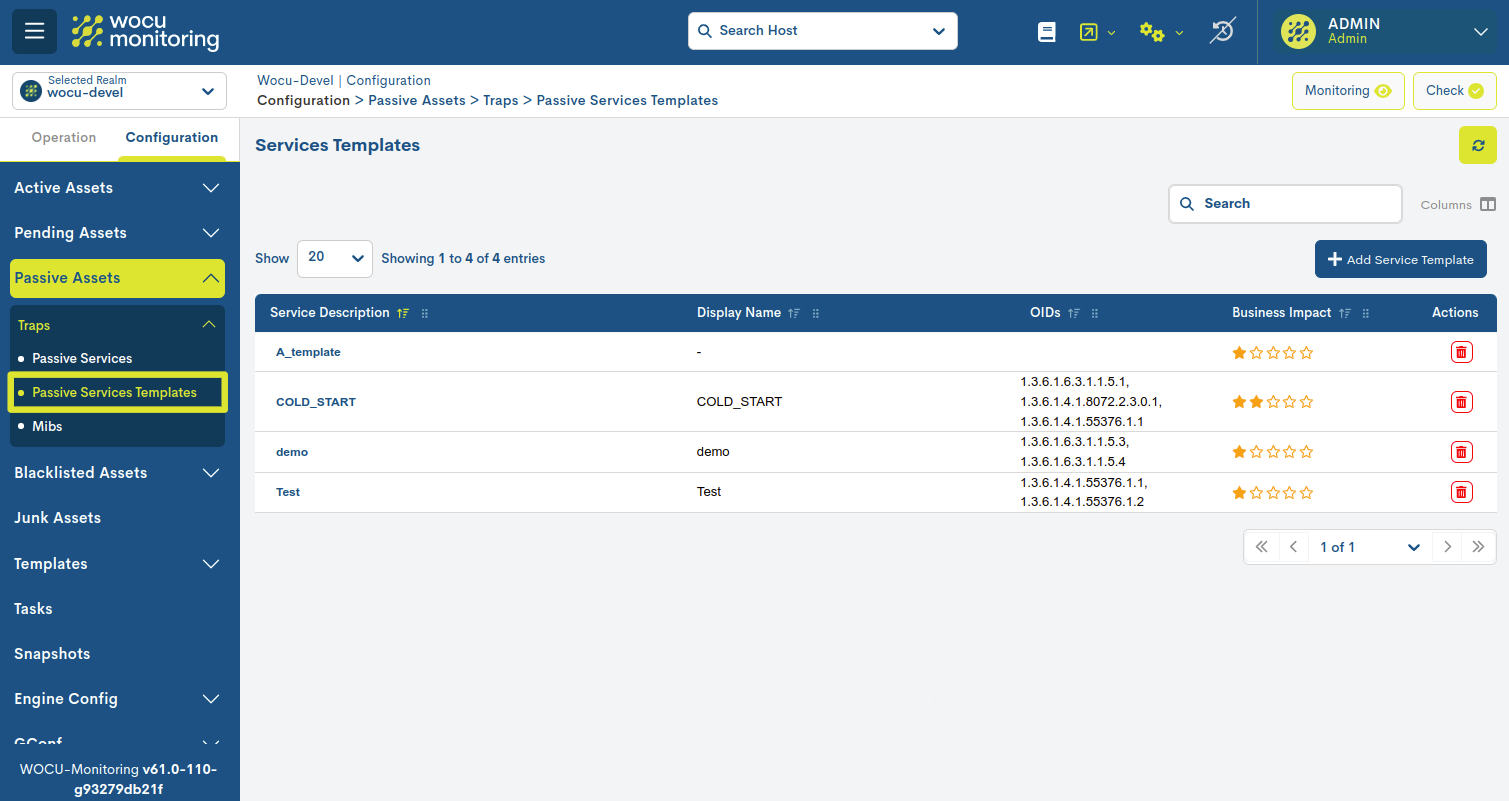
Task: Click the ADMIN user avatar
Action: [1298, 31]
